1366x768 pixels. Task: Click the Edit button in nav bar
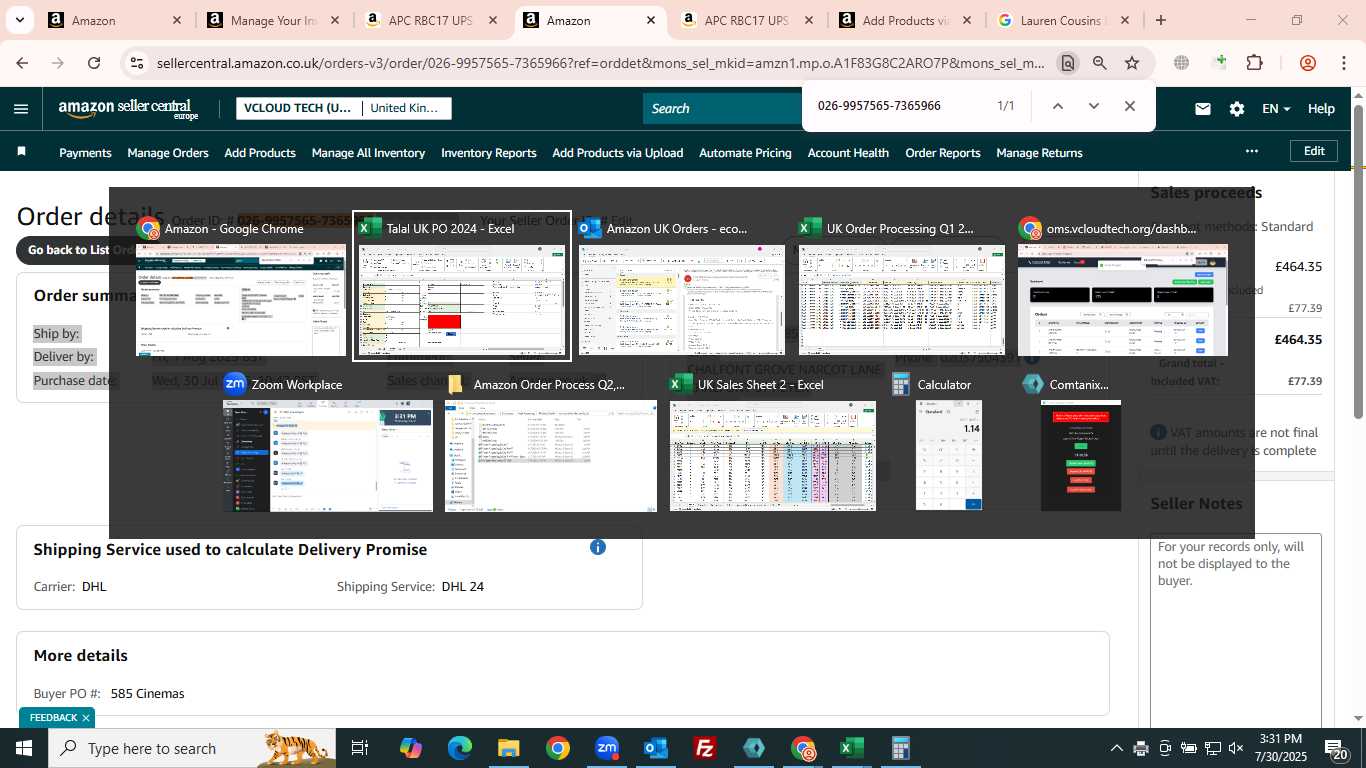point(1314,151)
